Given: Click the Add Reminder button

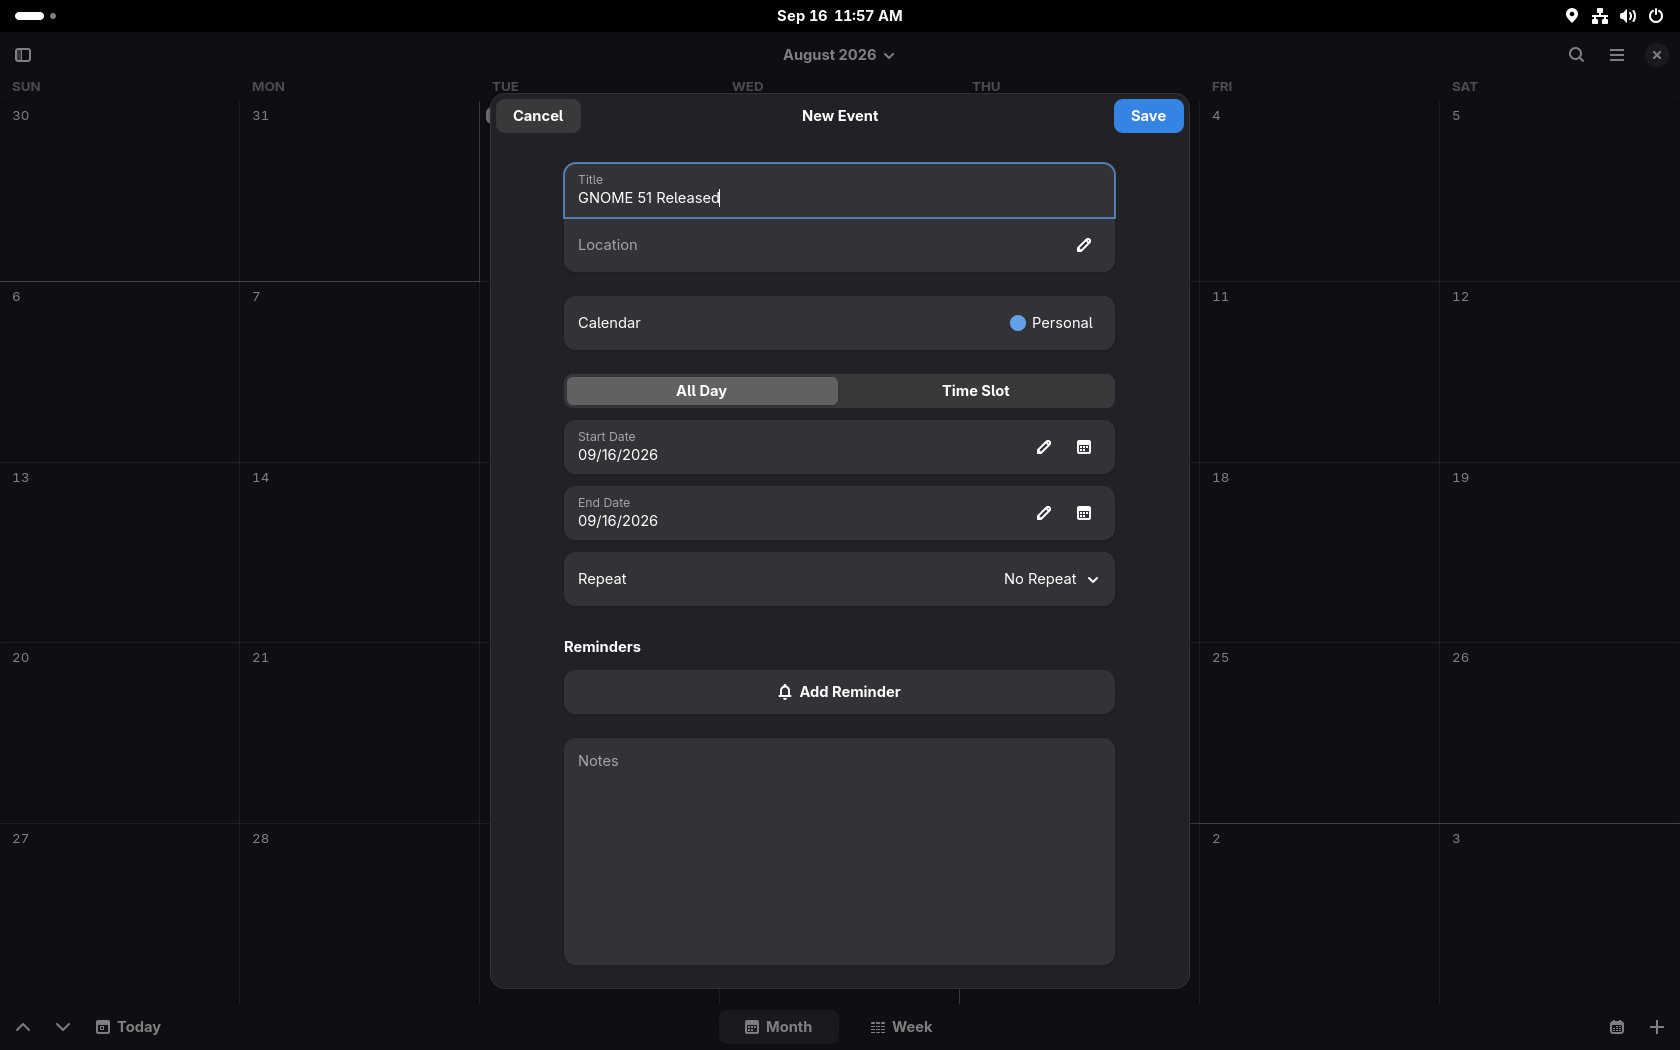Looking at the screenshot, I should click(x=839, y=692).
